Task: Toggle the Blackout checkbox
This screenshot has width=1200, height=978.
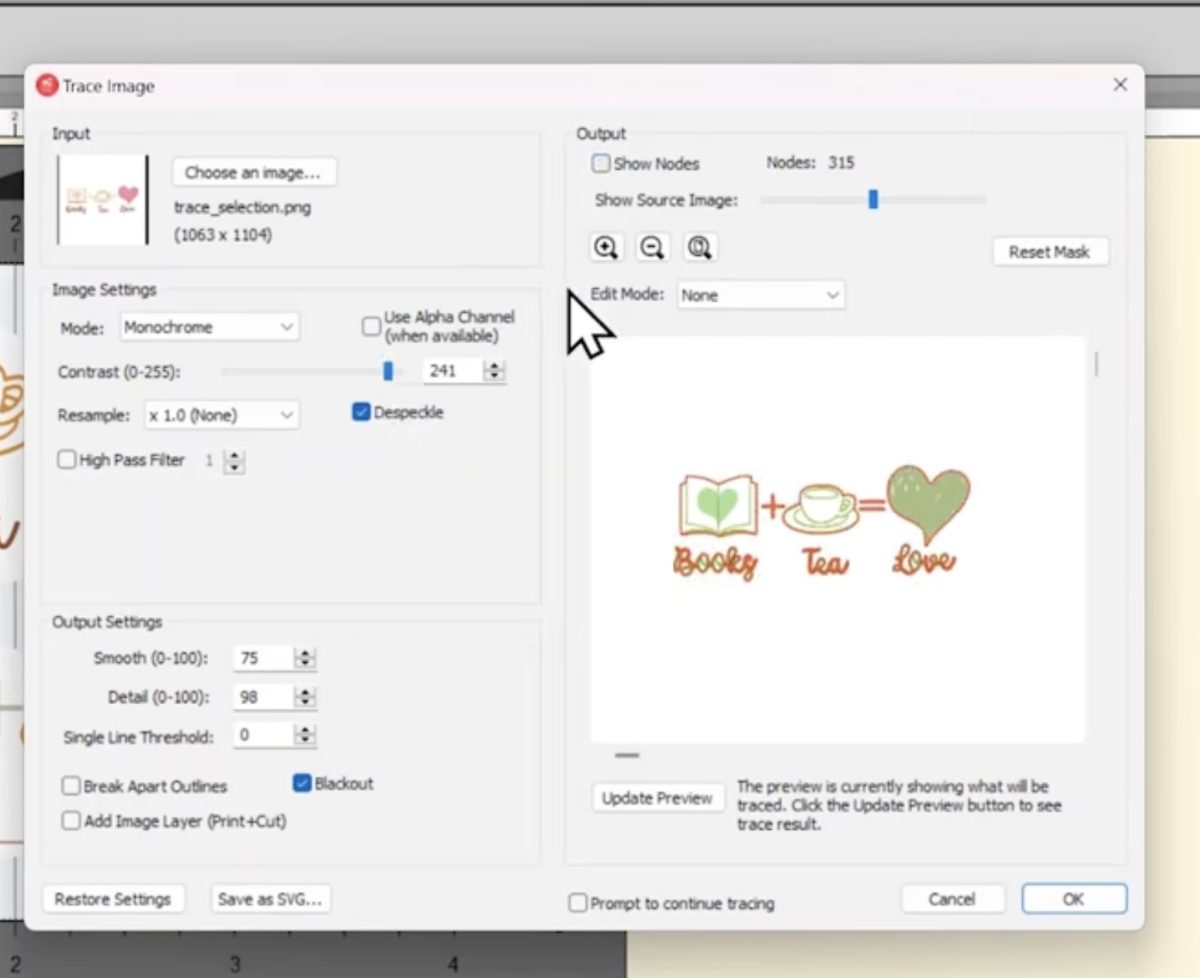Action: click(x=302, y=783)
